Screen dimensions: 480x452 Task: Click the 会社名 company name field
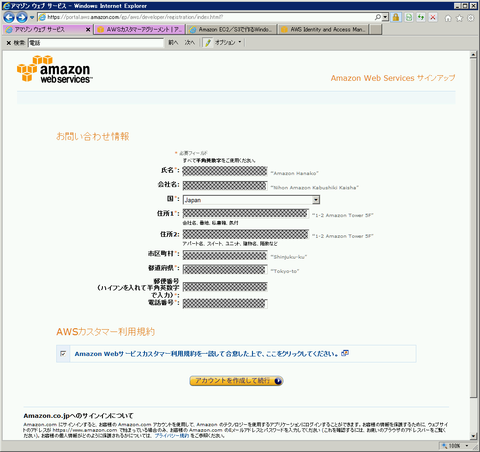coord(225,185)
